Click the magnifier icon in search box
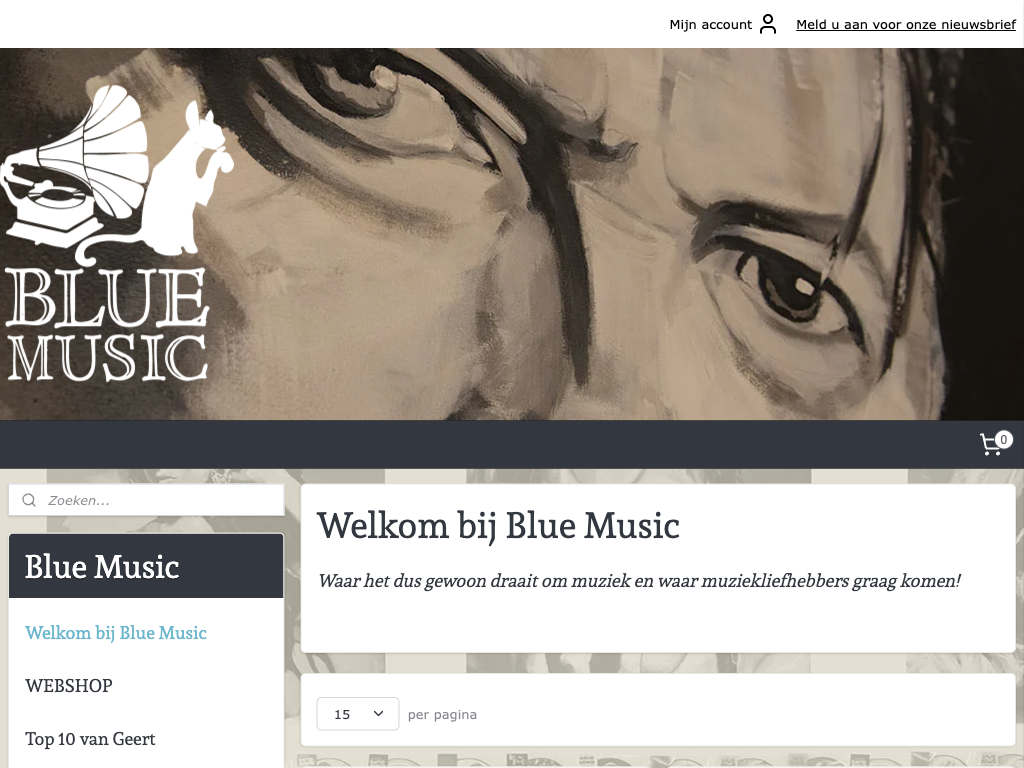The width and height of the screenshot is (1024, 768). (29, 500)
